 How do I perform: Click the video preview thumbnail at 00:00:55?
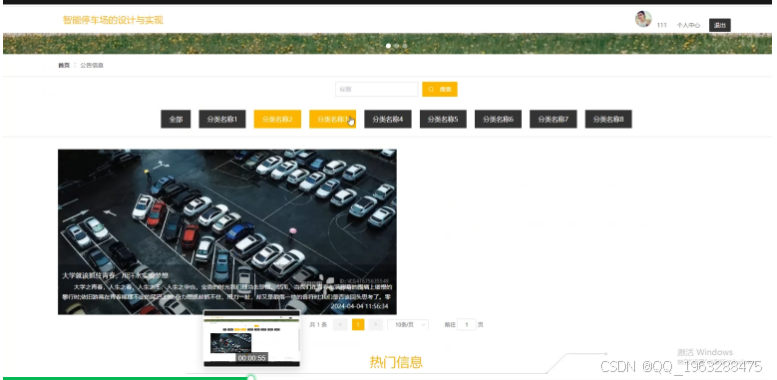(x=252, y=338)
